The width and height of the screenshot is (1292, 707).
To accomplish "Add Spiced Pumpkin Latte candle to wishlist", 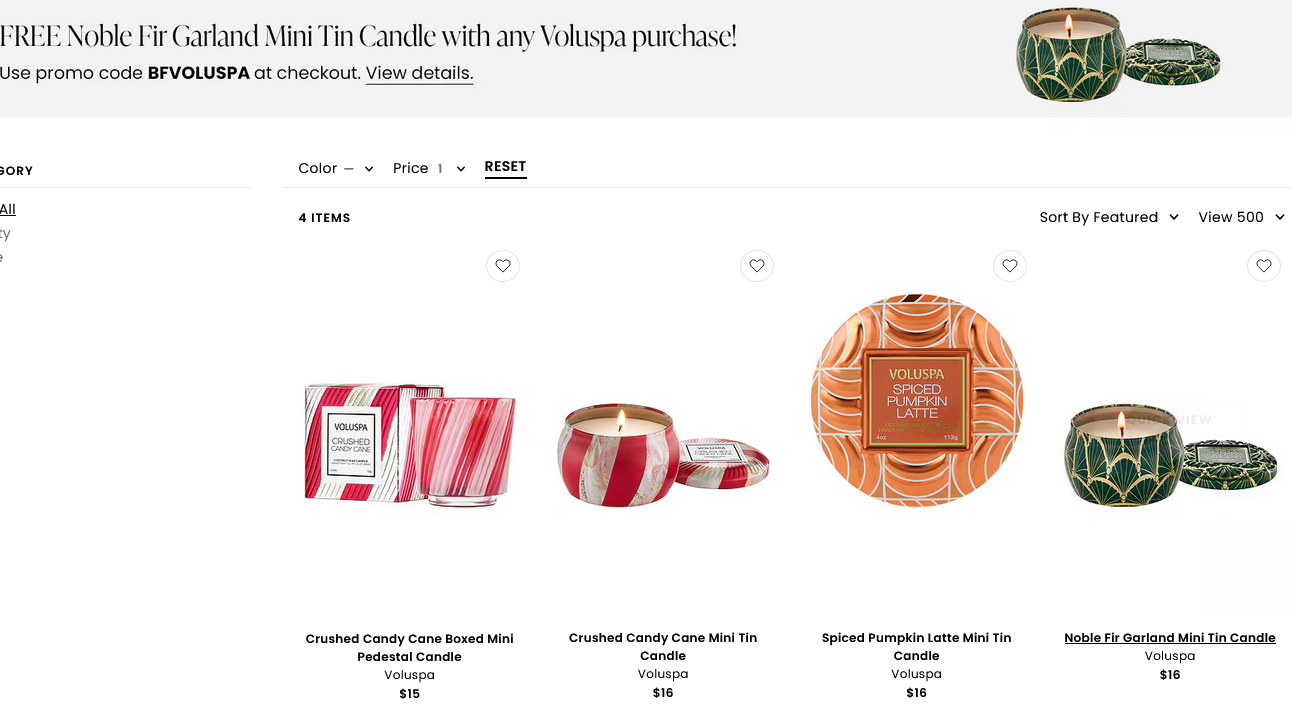I will pyautogui.click(x=1010, y=266).
